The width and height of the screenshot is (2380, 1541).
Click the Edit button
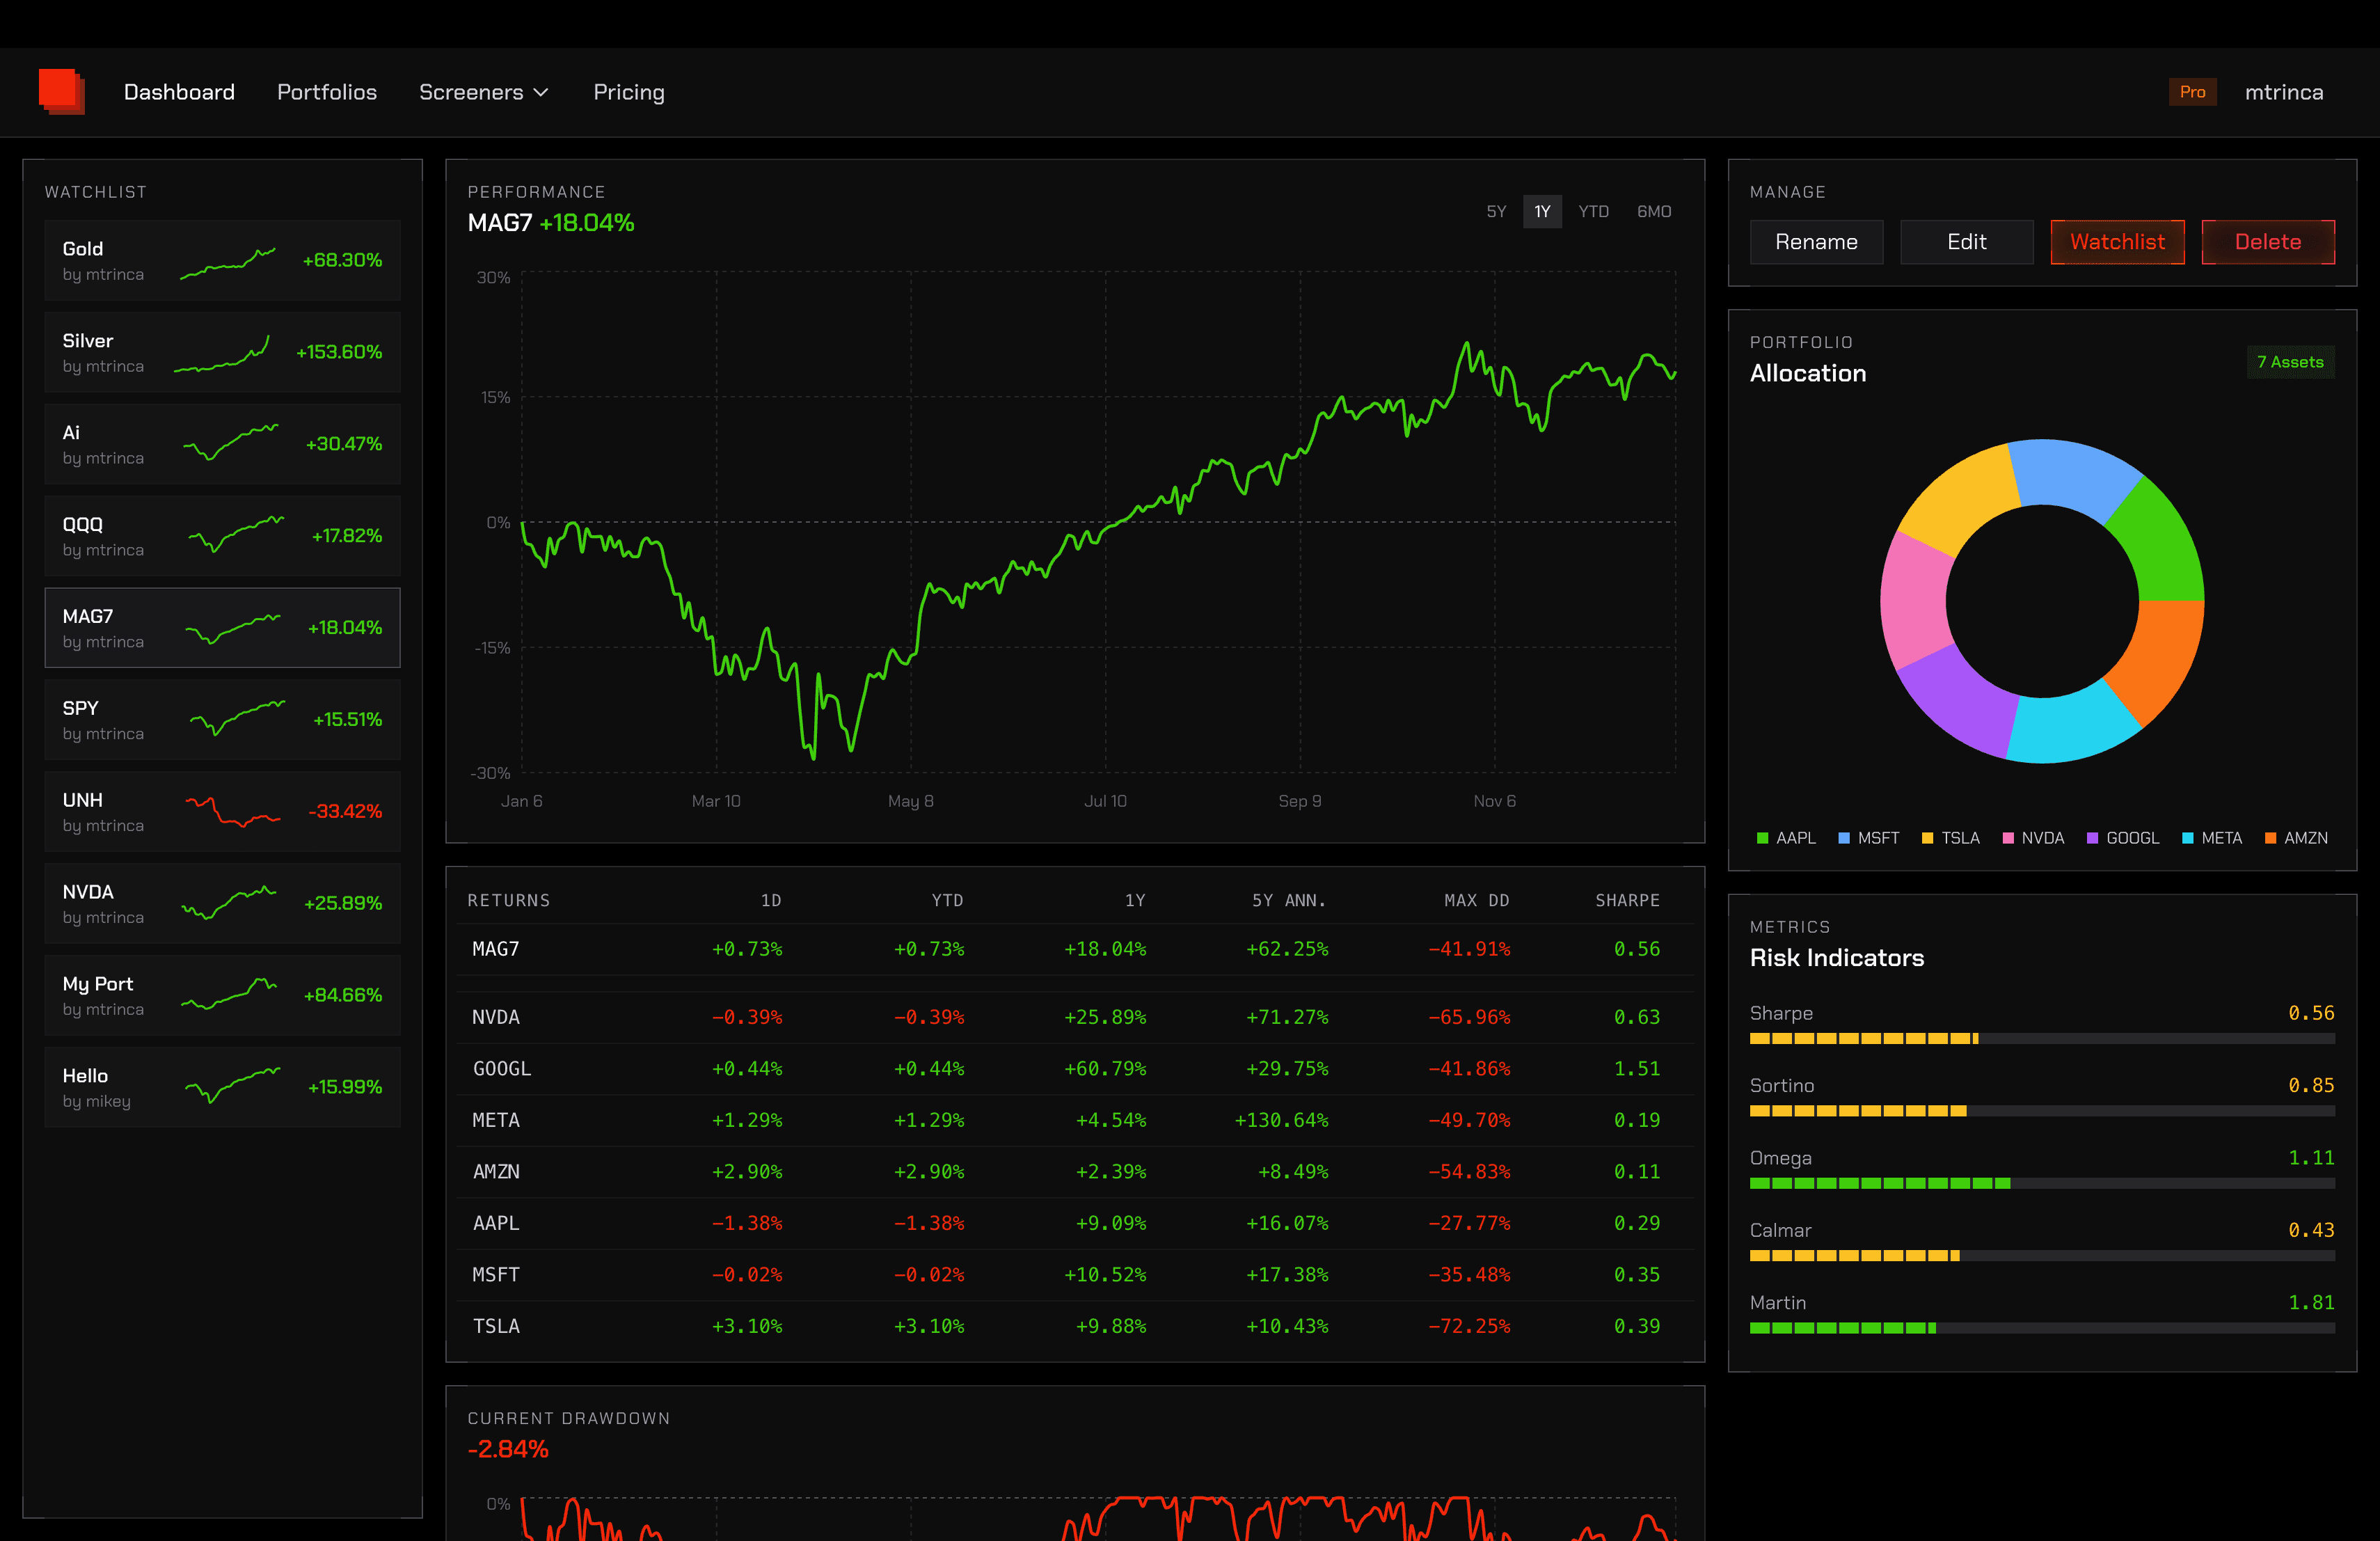coord(1966,241)
